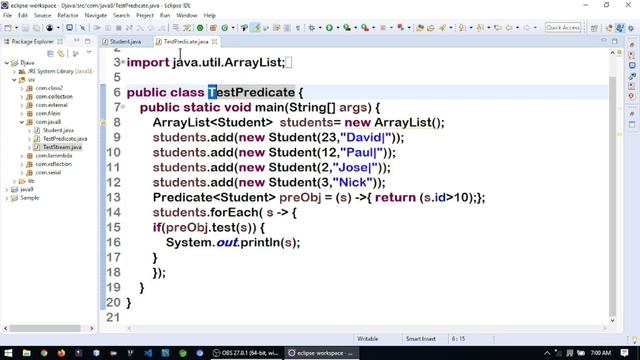This screenshot has width=640, height=360.
Task: Open Firefox from the taskbar
Action: pyautogui.click(x=61, y=353)
